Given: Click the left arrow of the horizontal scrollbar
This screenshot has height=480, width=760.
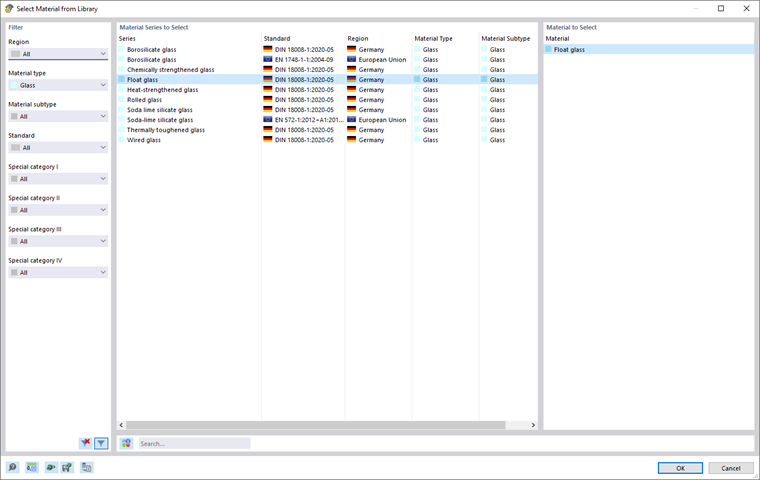Looking at the screenshot, I should [121, 425].
